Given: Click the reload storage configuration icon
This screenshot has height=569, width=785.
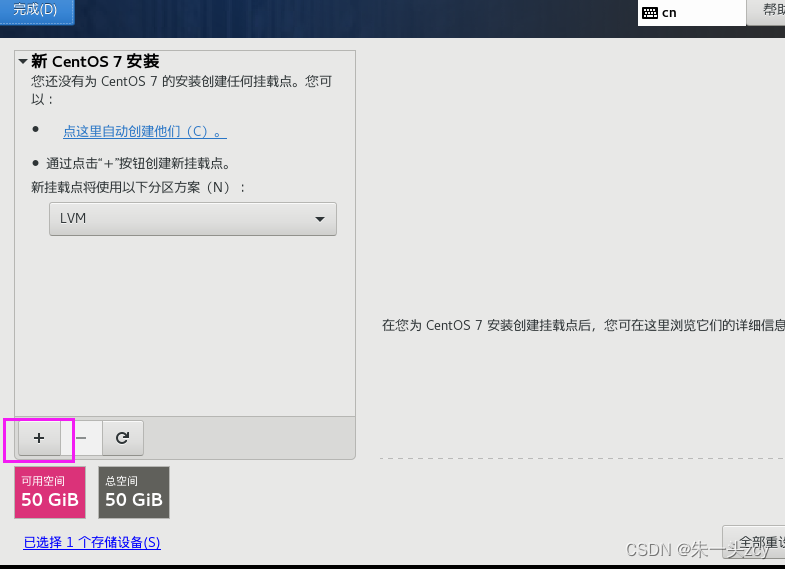Looking at the screenshot, I should [x=123, y=438].
